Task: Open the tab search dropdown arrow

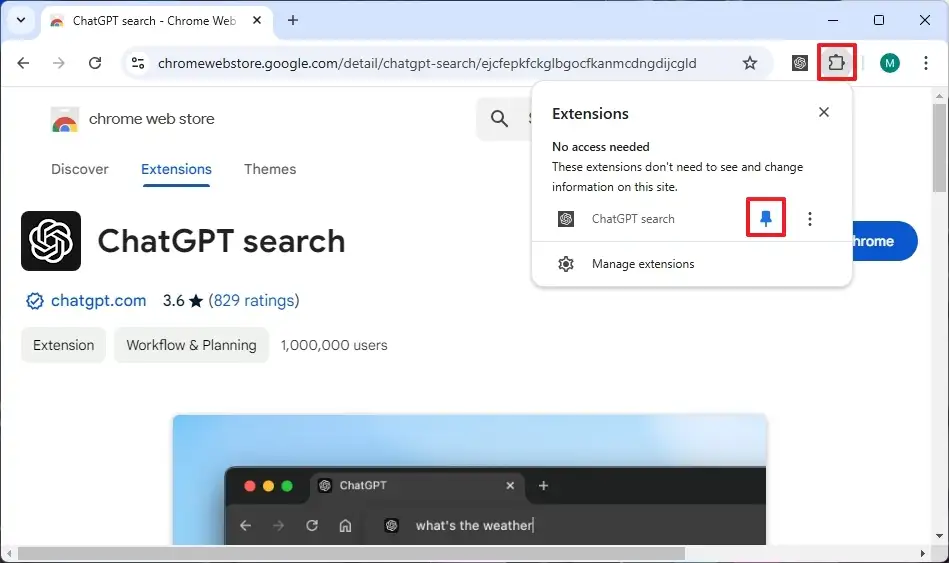Action: click(21, 20)
